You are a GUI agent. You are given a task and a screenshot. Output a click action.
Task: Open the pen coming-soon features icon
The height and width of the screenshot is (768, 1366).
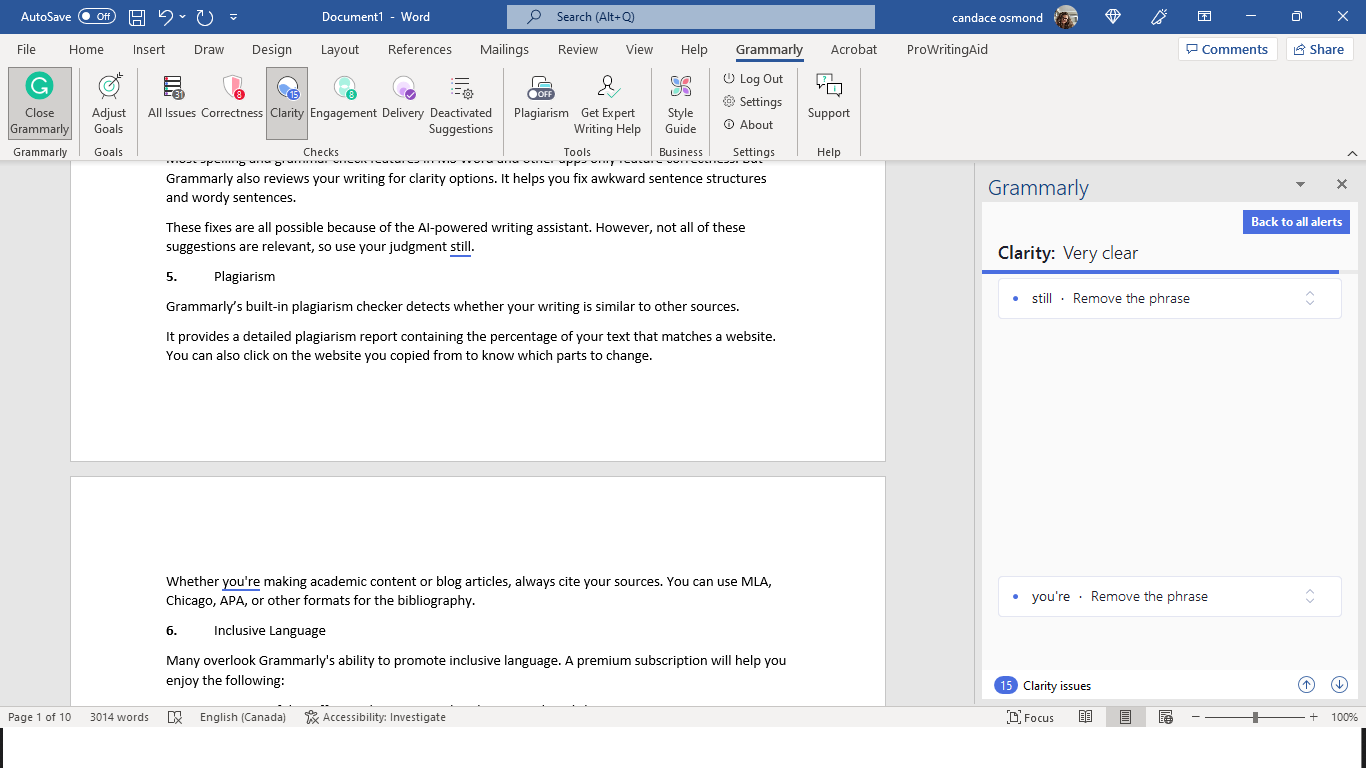click(x=1159, y=17)
